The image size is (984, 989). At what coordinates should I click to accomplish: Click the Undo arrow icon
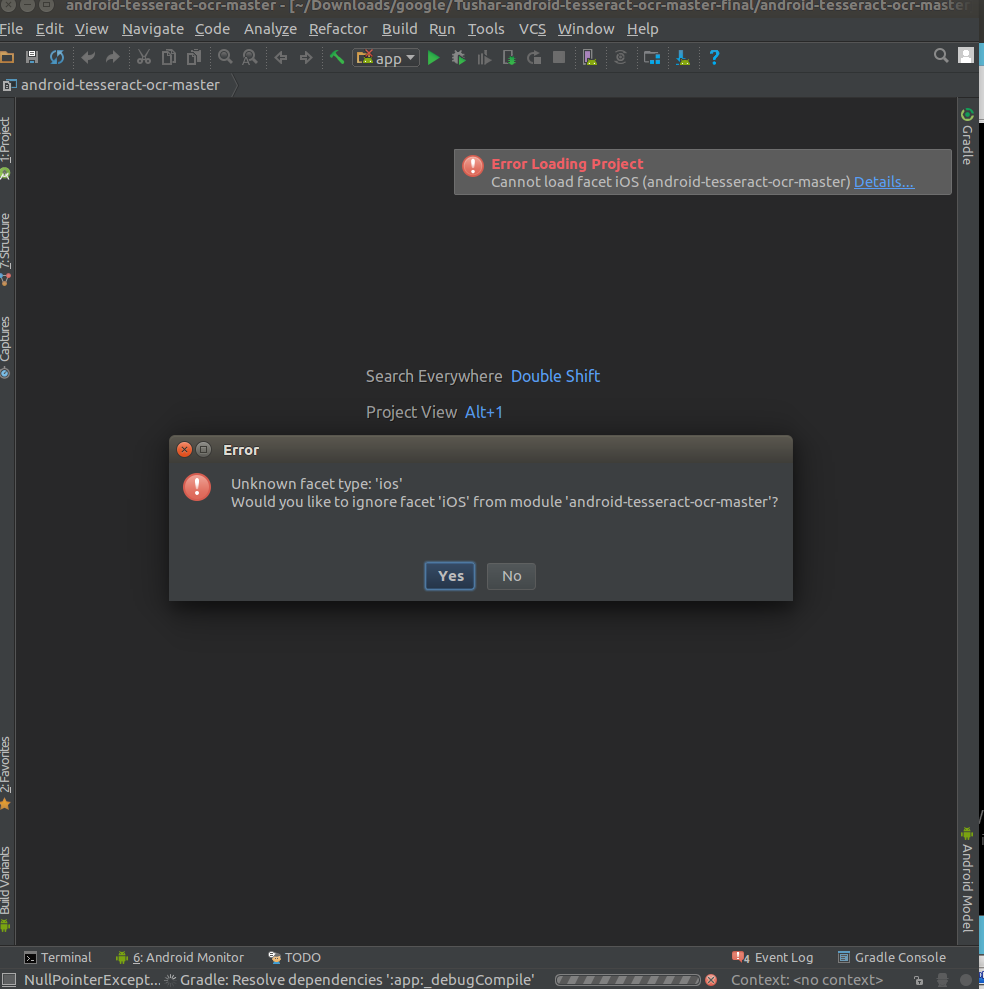pyautogui.click(x=88, y=57)
